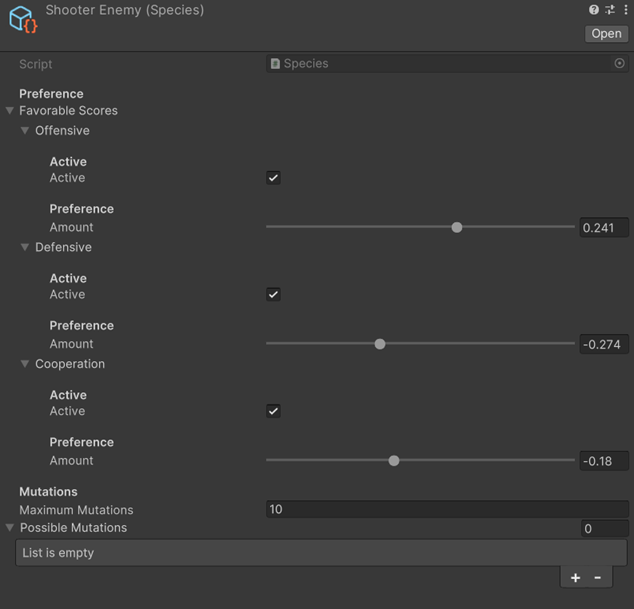Click the Shooter Enemy (Species) title
Screen dimensions: 634x609
[125, 10]
